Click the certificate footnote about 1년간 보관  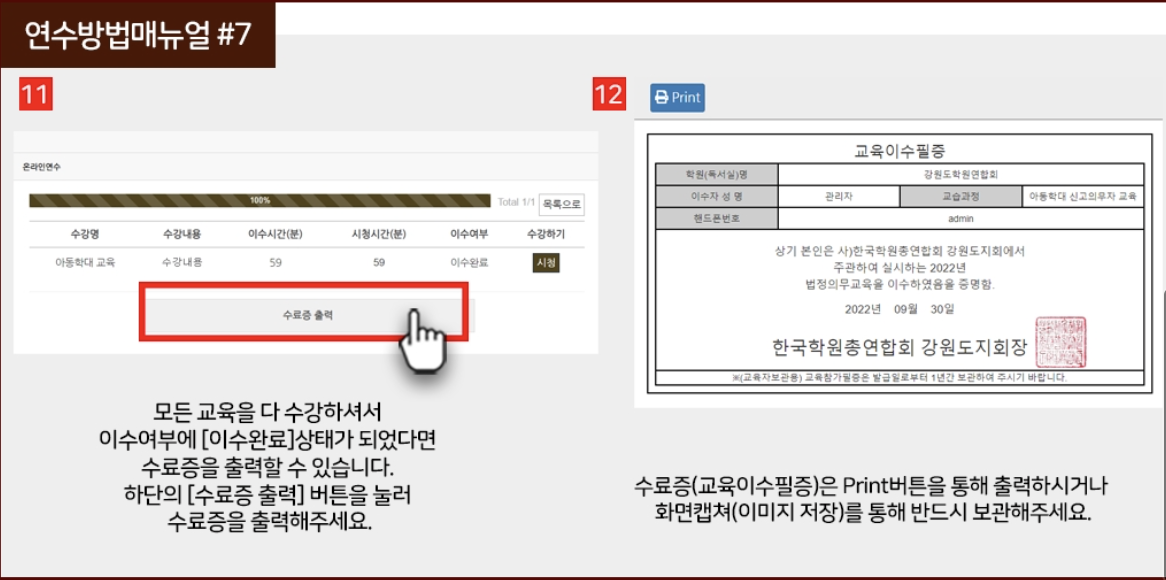coord(899,378)
